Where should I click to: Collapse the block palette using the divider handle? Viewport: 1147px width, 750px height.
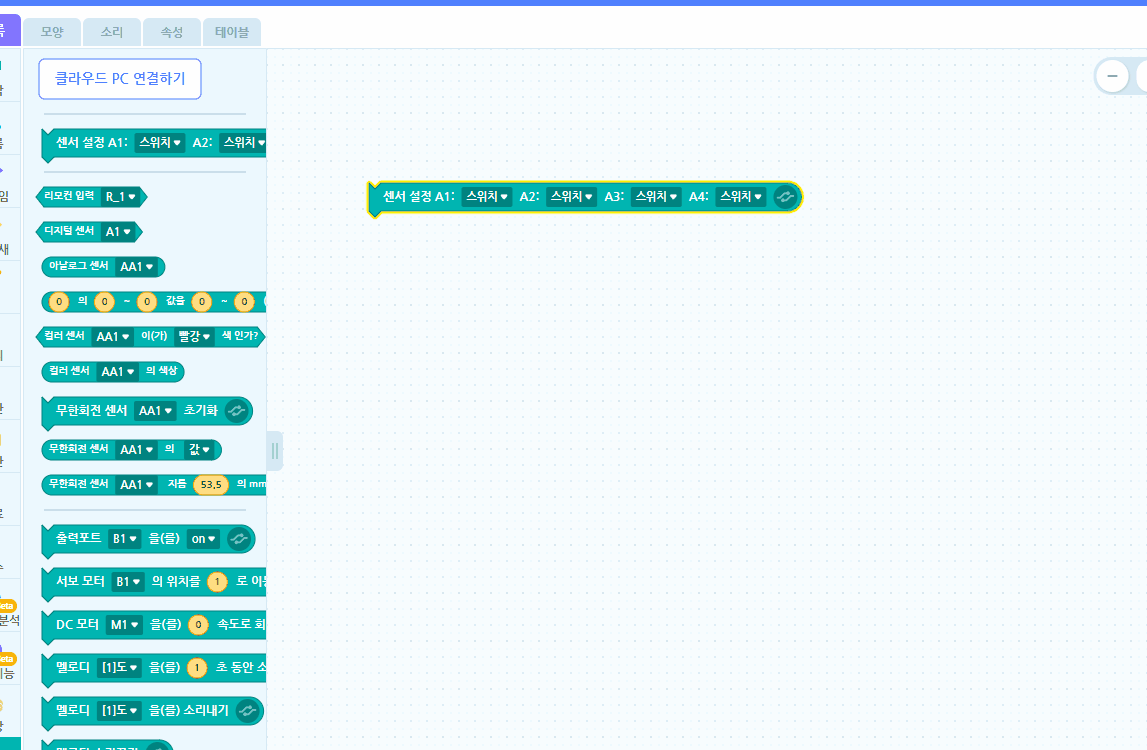coord(275,451)
